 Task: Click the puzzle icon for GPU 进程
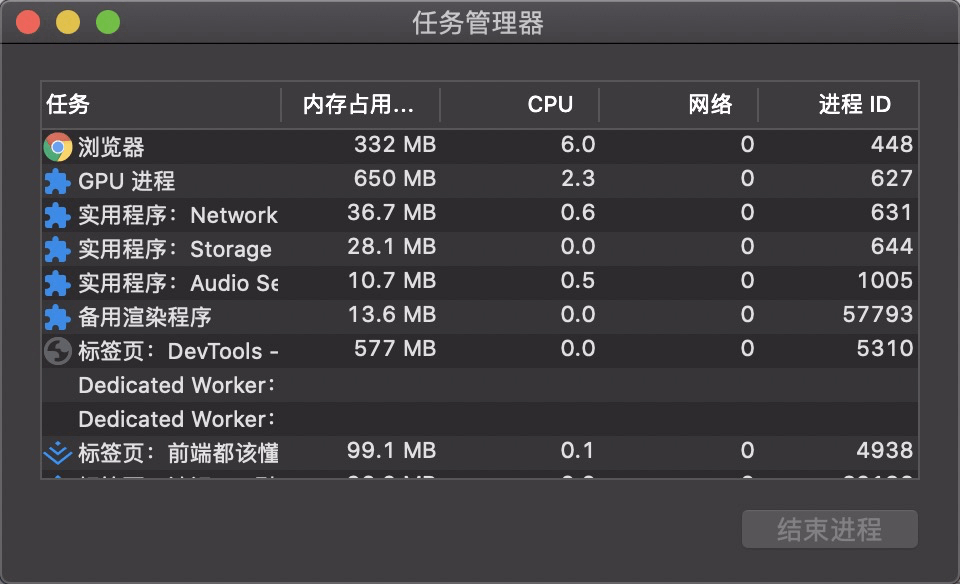pos(58,181)
